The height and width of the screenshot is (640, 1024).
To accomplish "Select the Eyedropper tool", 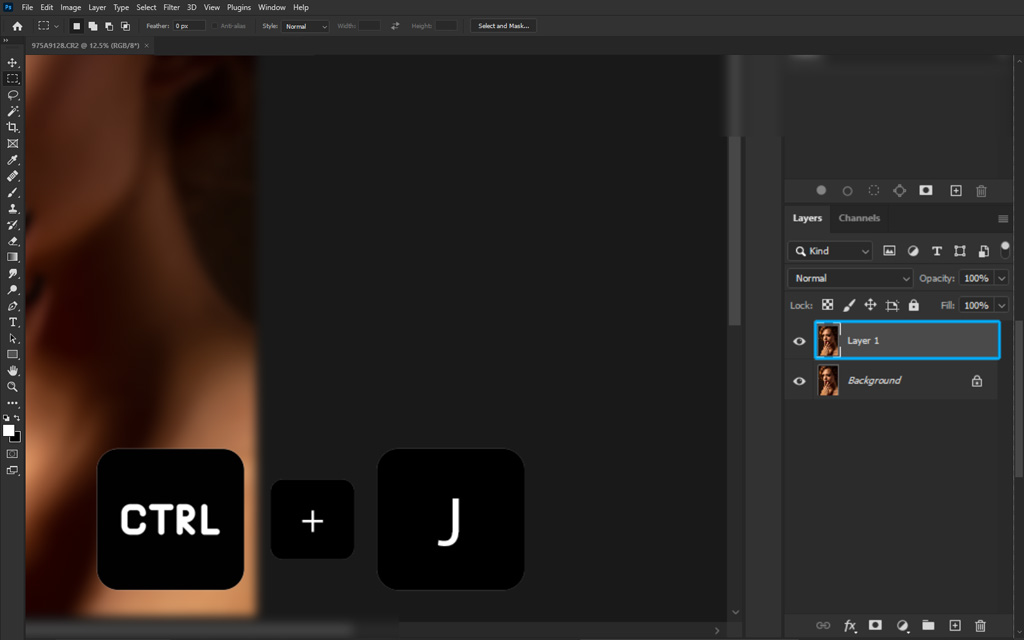I will coord(12,160).
